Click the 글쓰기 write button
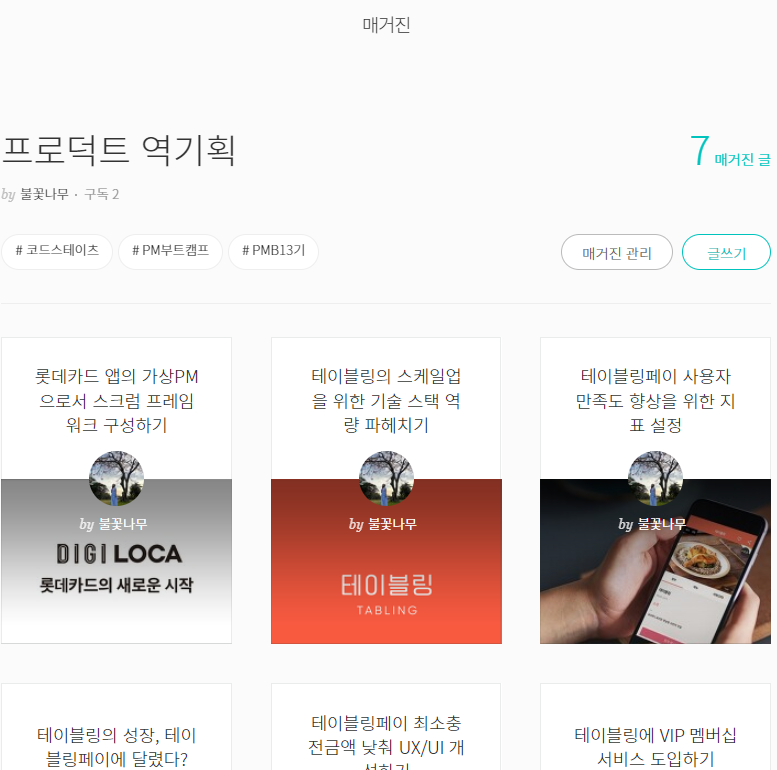777x770 pixels. tap(726, 252)
